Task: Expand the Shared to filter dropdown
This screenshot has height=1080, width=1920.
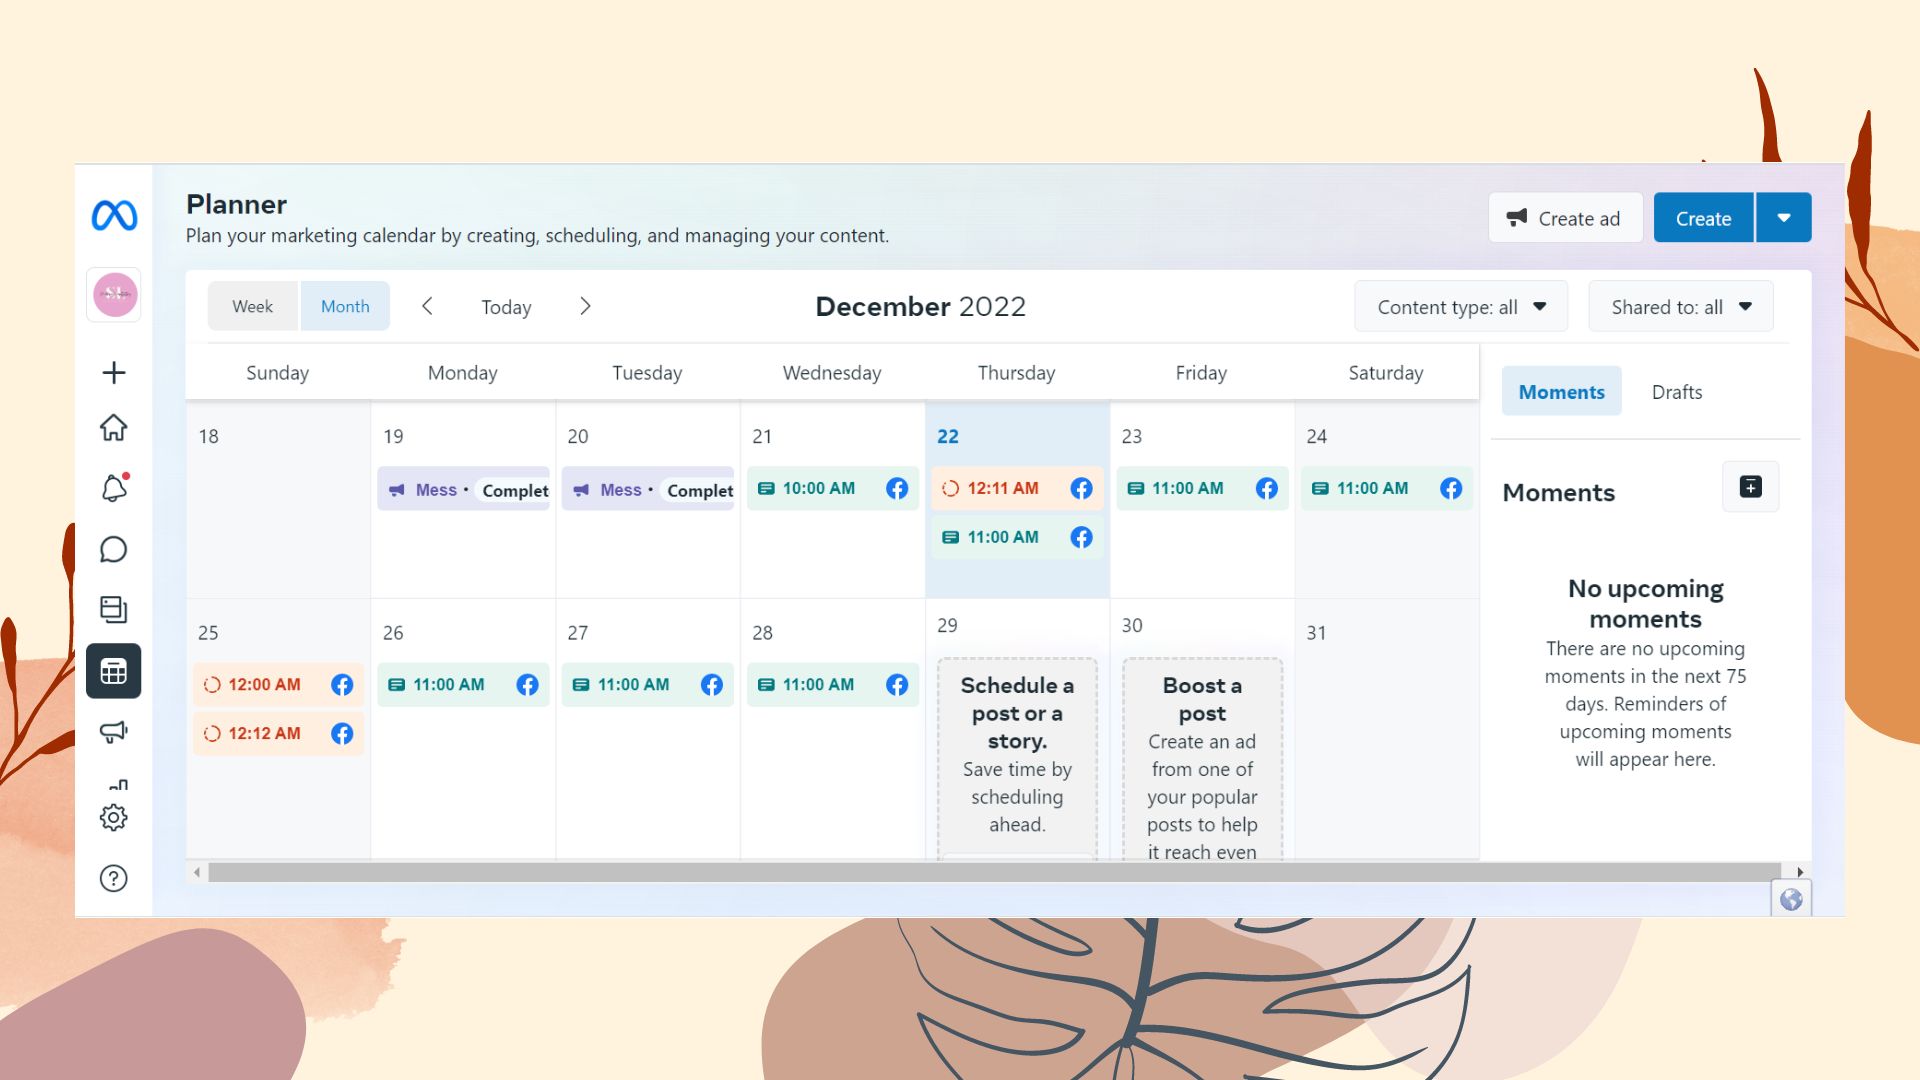Action: [x=1680, y=307]
